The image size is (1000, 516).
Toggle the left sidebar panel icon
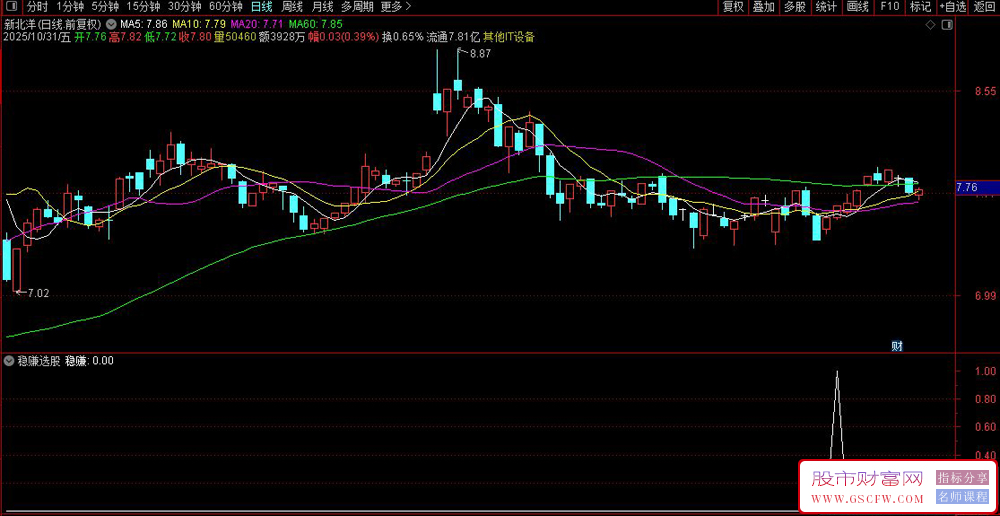11,7
